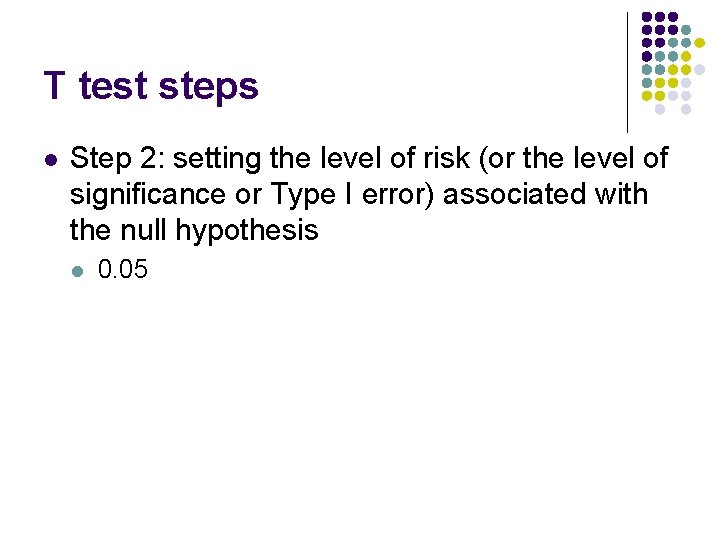The height and width of the screenshot is (540, 720).
Task: Select the teal sub-bullet before 0.05
Action: [x=78, y=271]
